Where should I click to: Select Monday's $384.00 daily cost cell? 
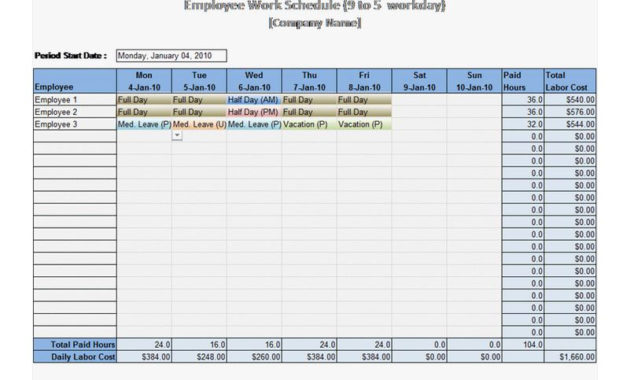(144, 357)
